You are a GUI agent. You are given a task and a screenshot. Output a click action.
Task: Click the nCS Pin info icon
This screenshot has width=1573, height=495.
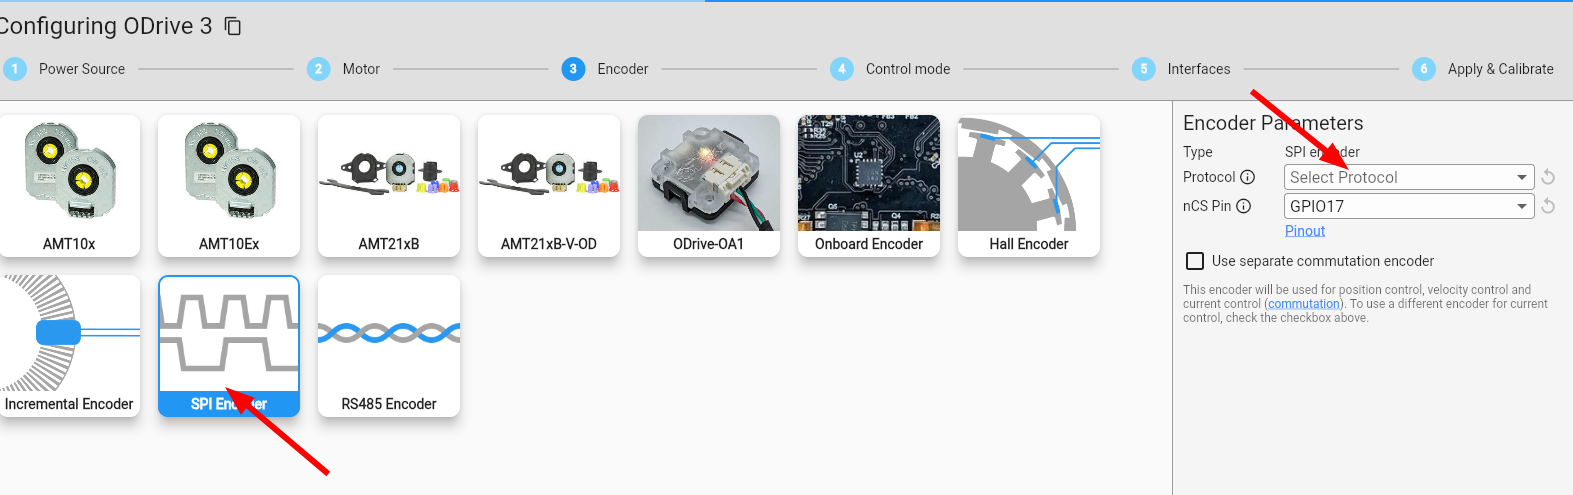(x=1243, y=206)
